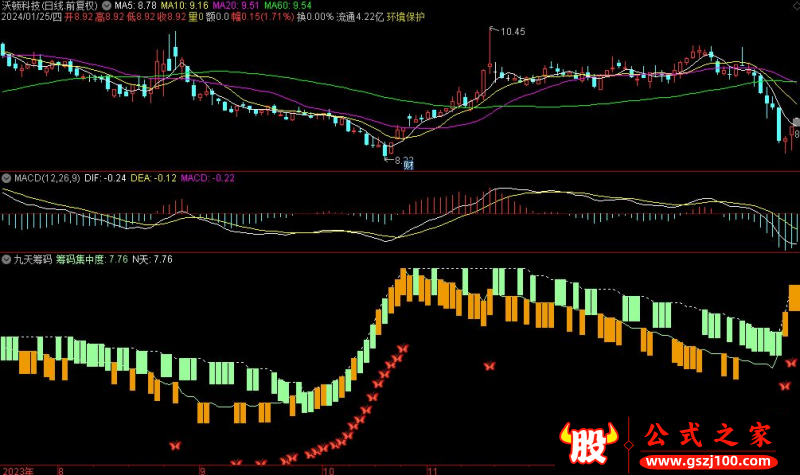The height and width of the screenshot is (475, 800).
Task: Click the circle icon before 九天筹码
Action: (7, 259)
